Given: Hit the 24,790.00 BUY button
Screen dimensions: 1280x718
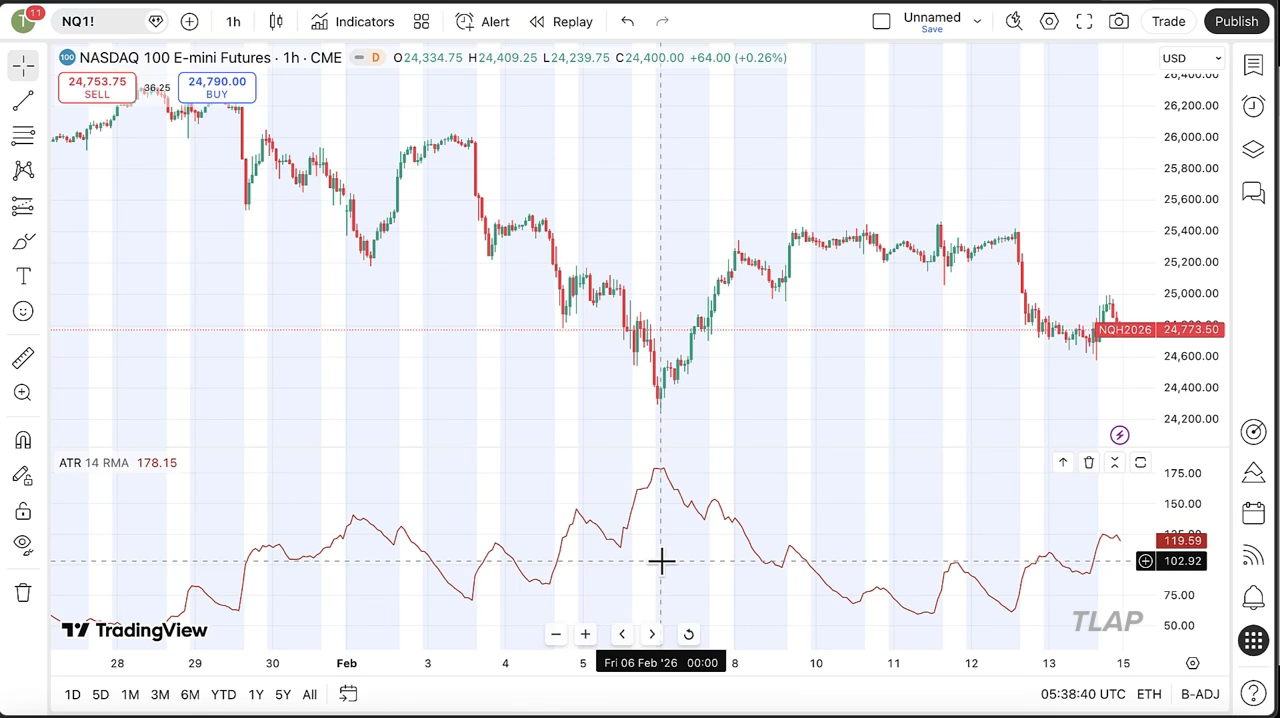Looking at the screenshot, I should [217, 88].
